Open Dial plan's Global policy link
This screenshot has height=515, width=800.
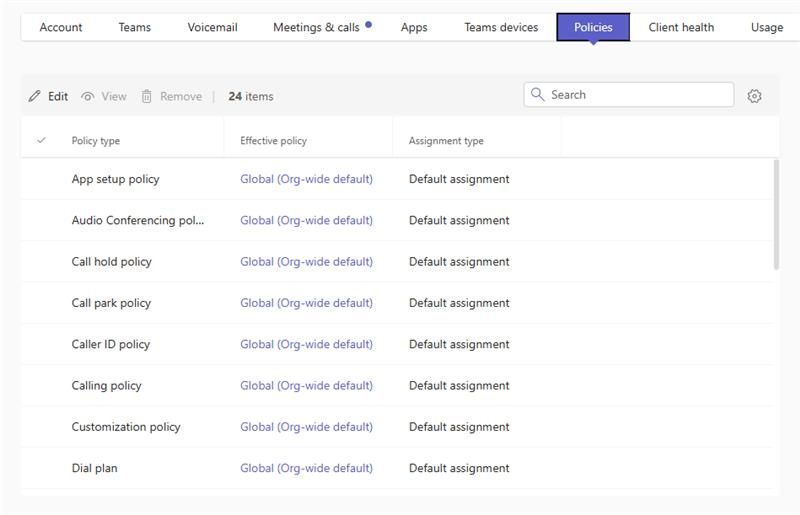coord(306,468)
